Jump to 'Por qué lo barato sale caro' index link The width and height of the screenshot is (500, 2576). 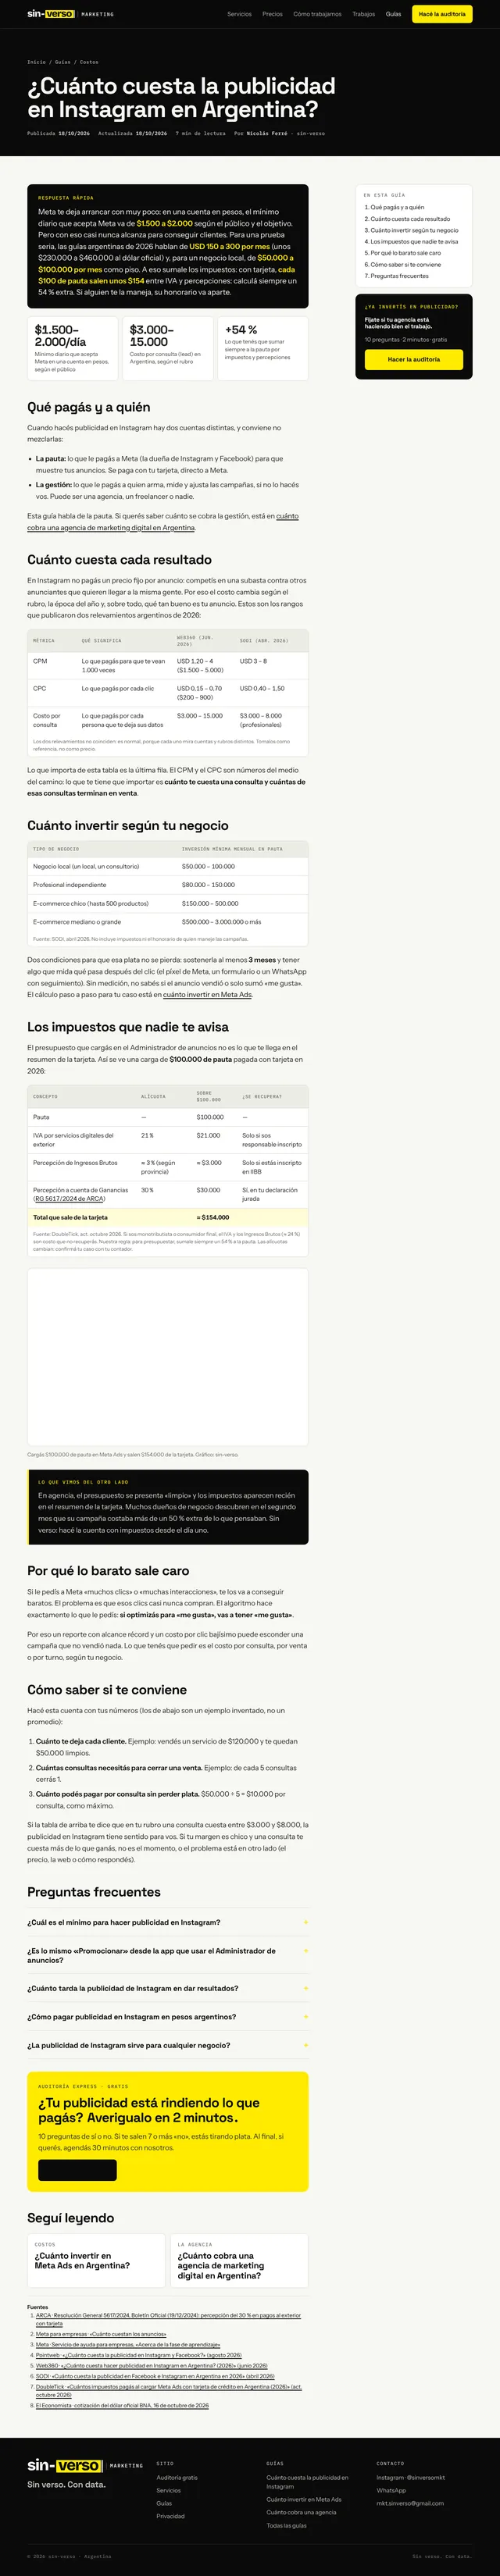click(x=405, y=253)
